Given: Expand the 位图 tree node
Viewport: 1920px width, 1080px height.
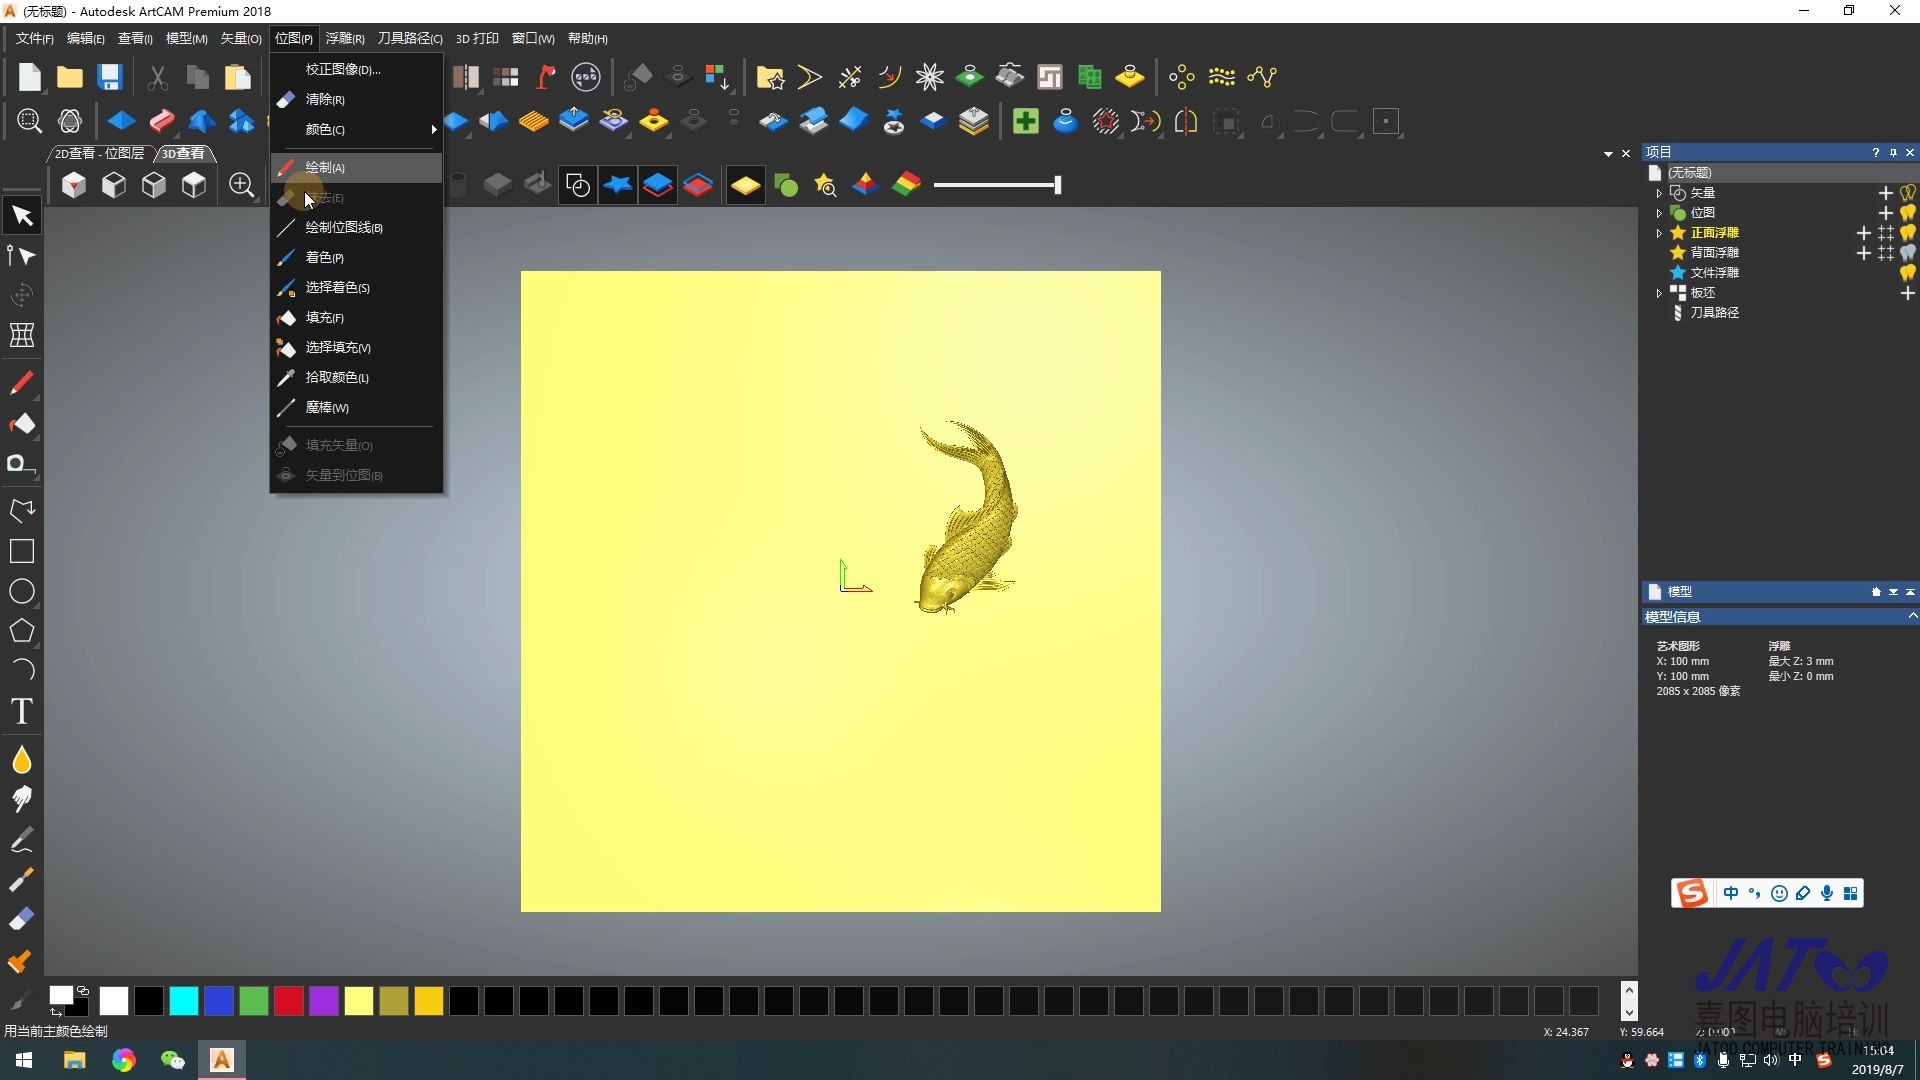Looking at the screenshot, I should (1659, 213).
